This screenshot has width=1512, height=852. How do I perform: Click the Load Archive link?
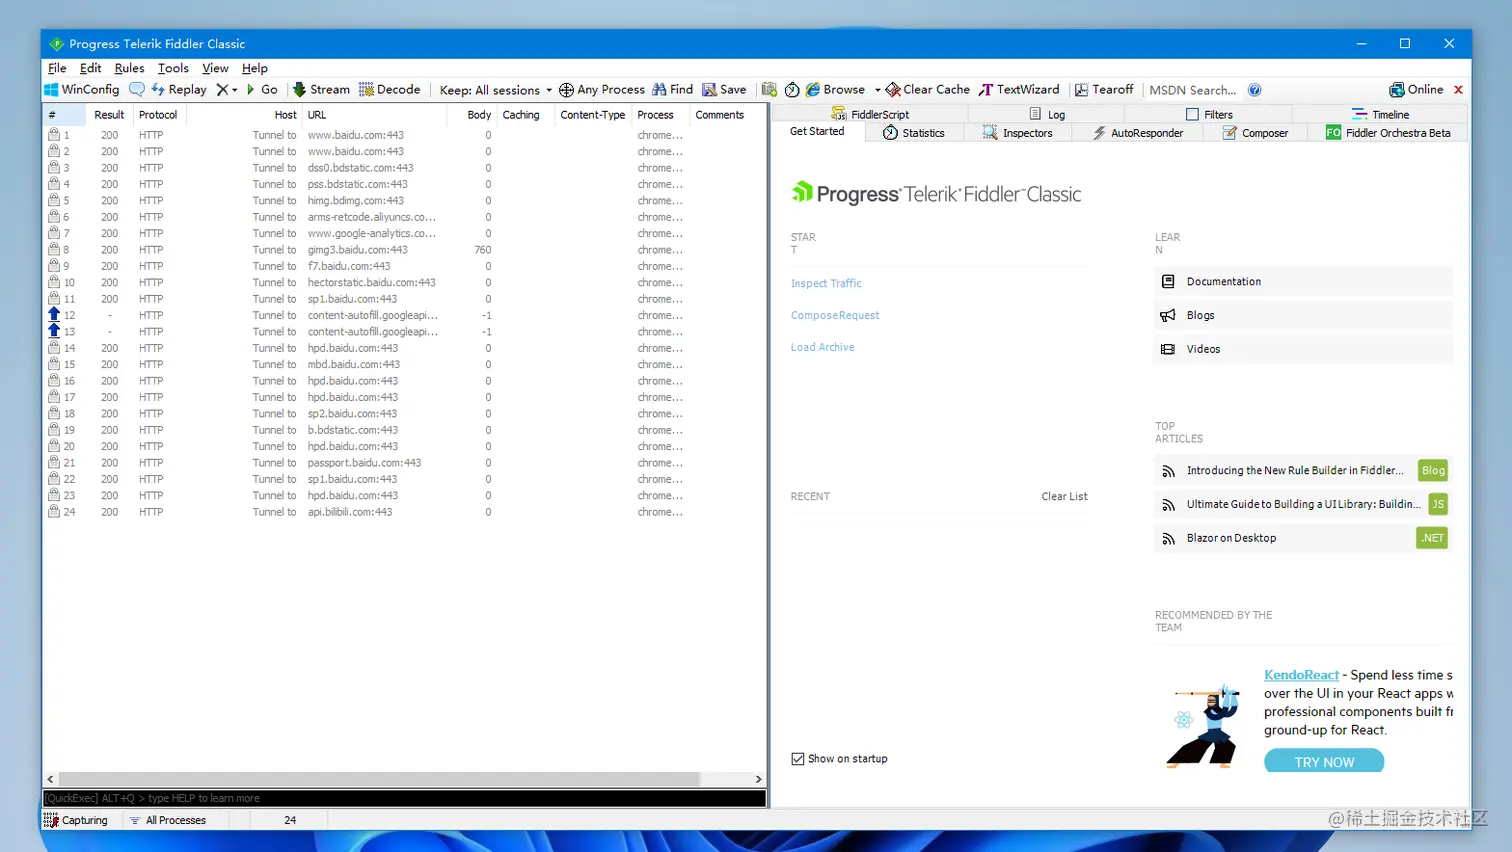pos(822,347)
